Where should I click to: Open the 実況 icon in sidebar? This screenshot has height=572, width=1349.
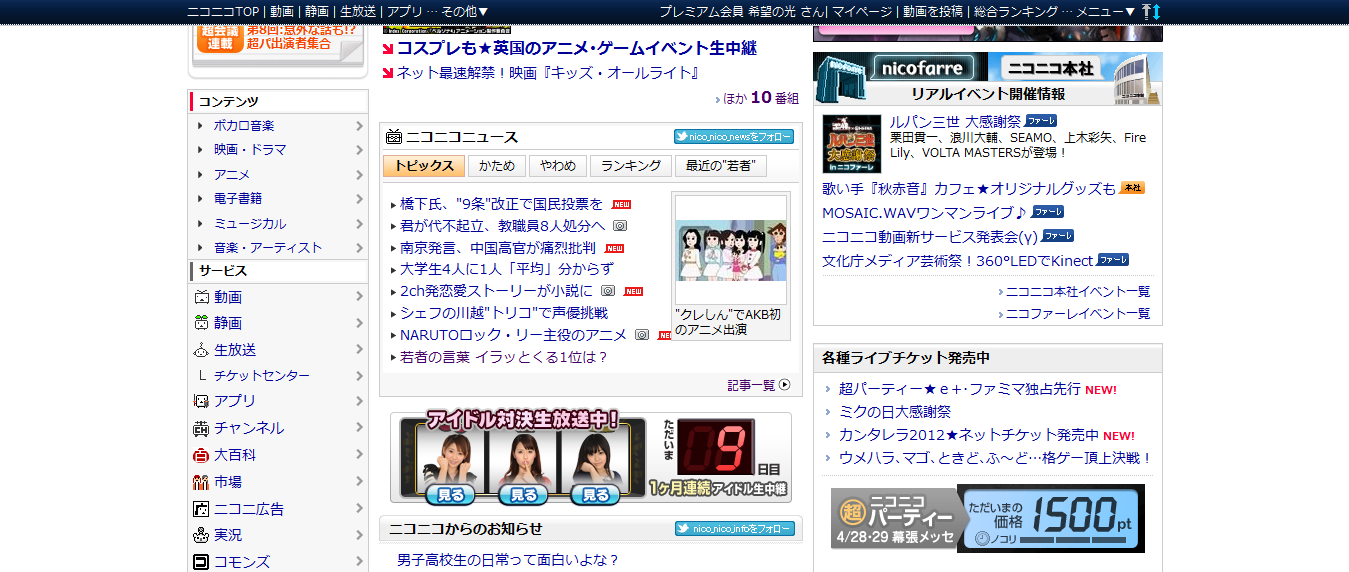[201, 535]
